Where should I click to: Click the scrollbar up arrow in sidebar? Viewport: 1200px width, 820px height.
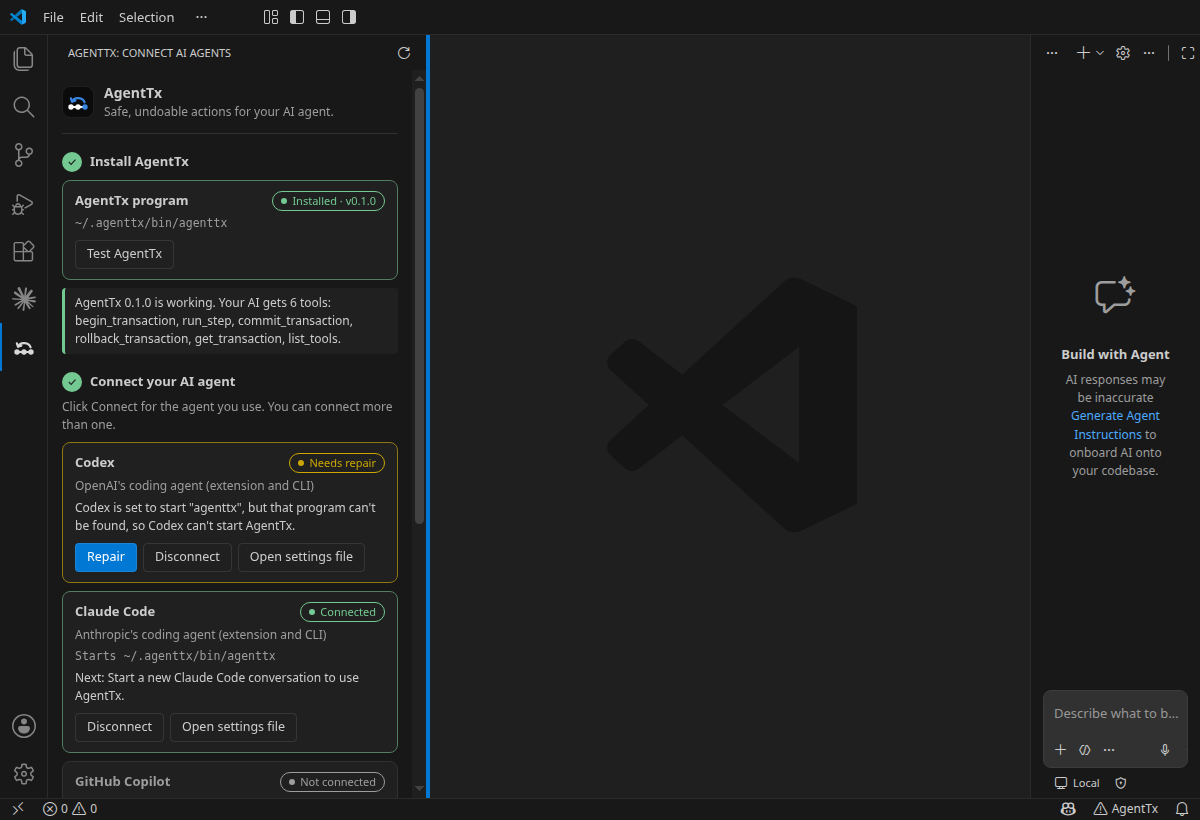tap(419, 78)
